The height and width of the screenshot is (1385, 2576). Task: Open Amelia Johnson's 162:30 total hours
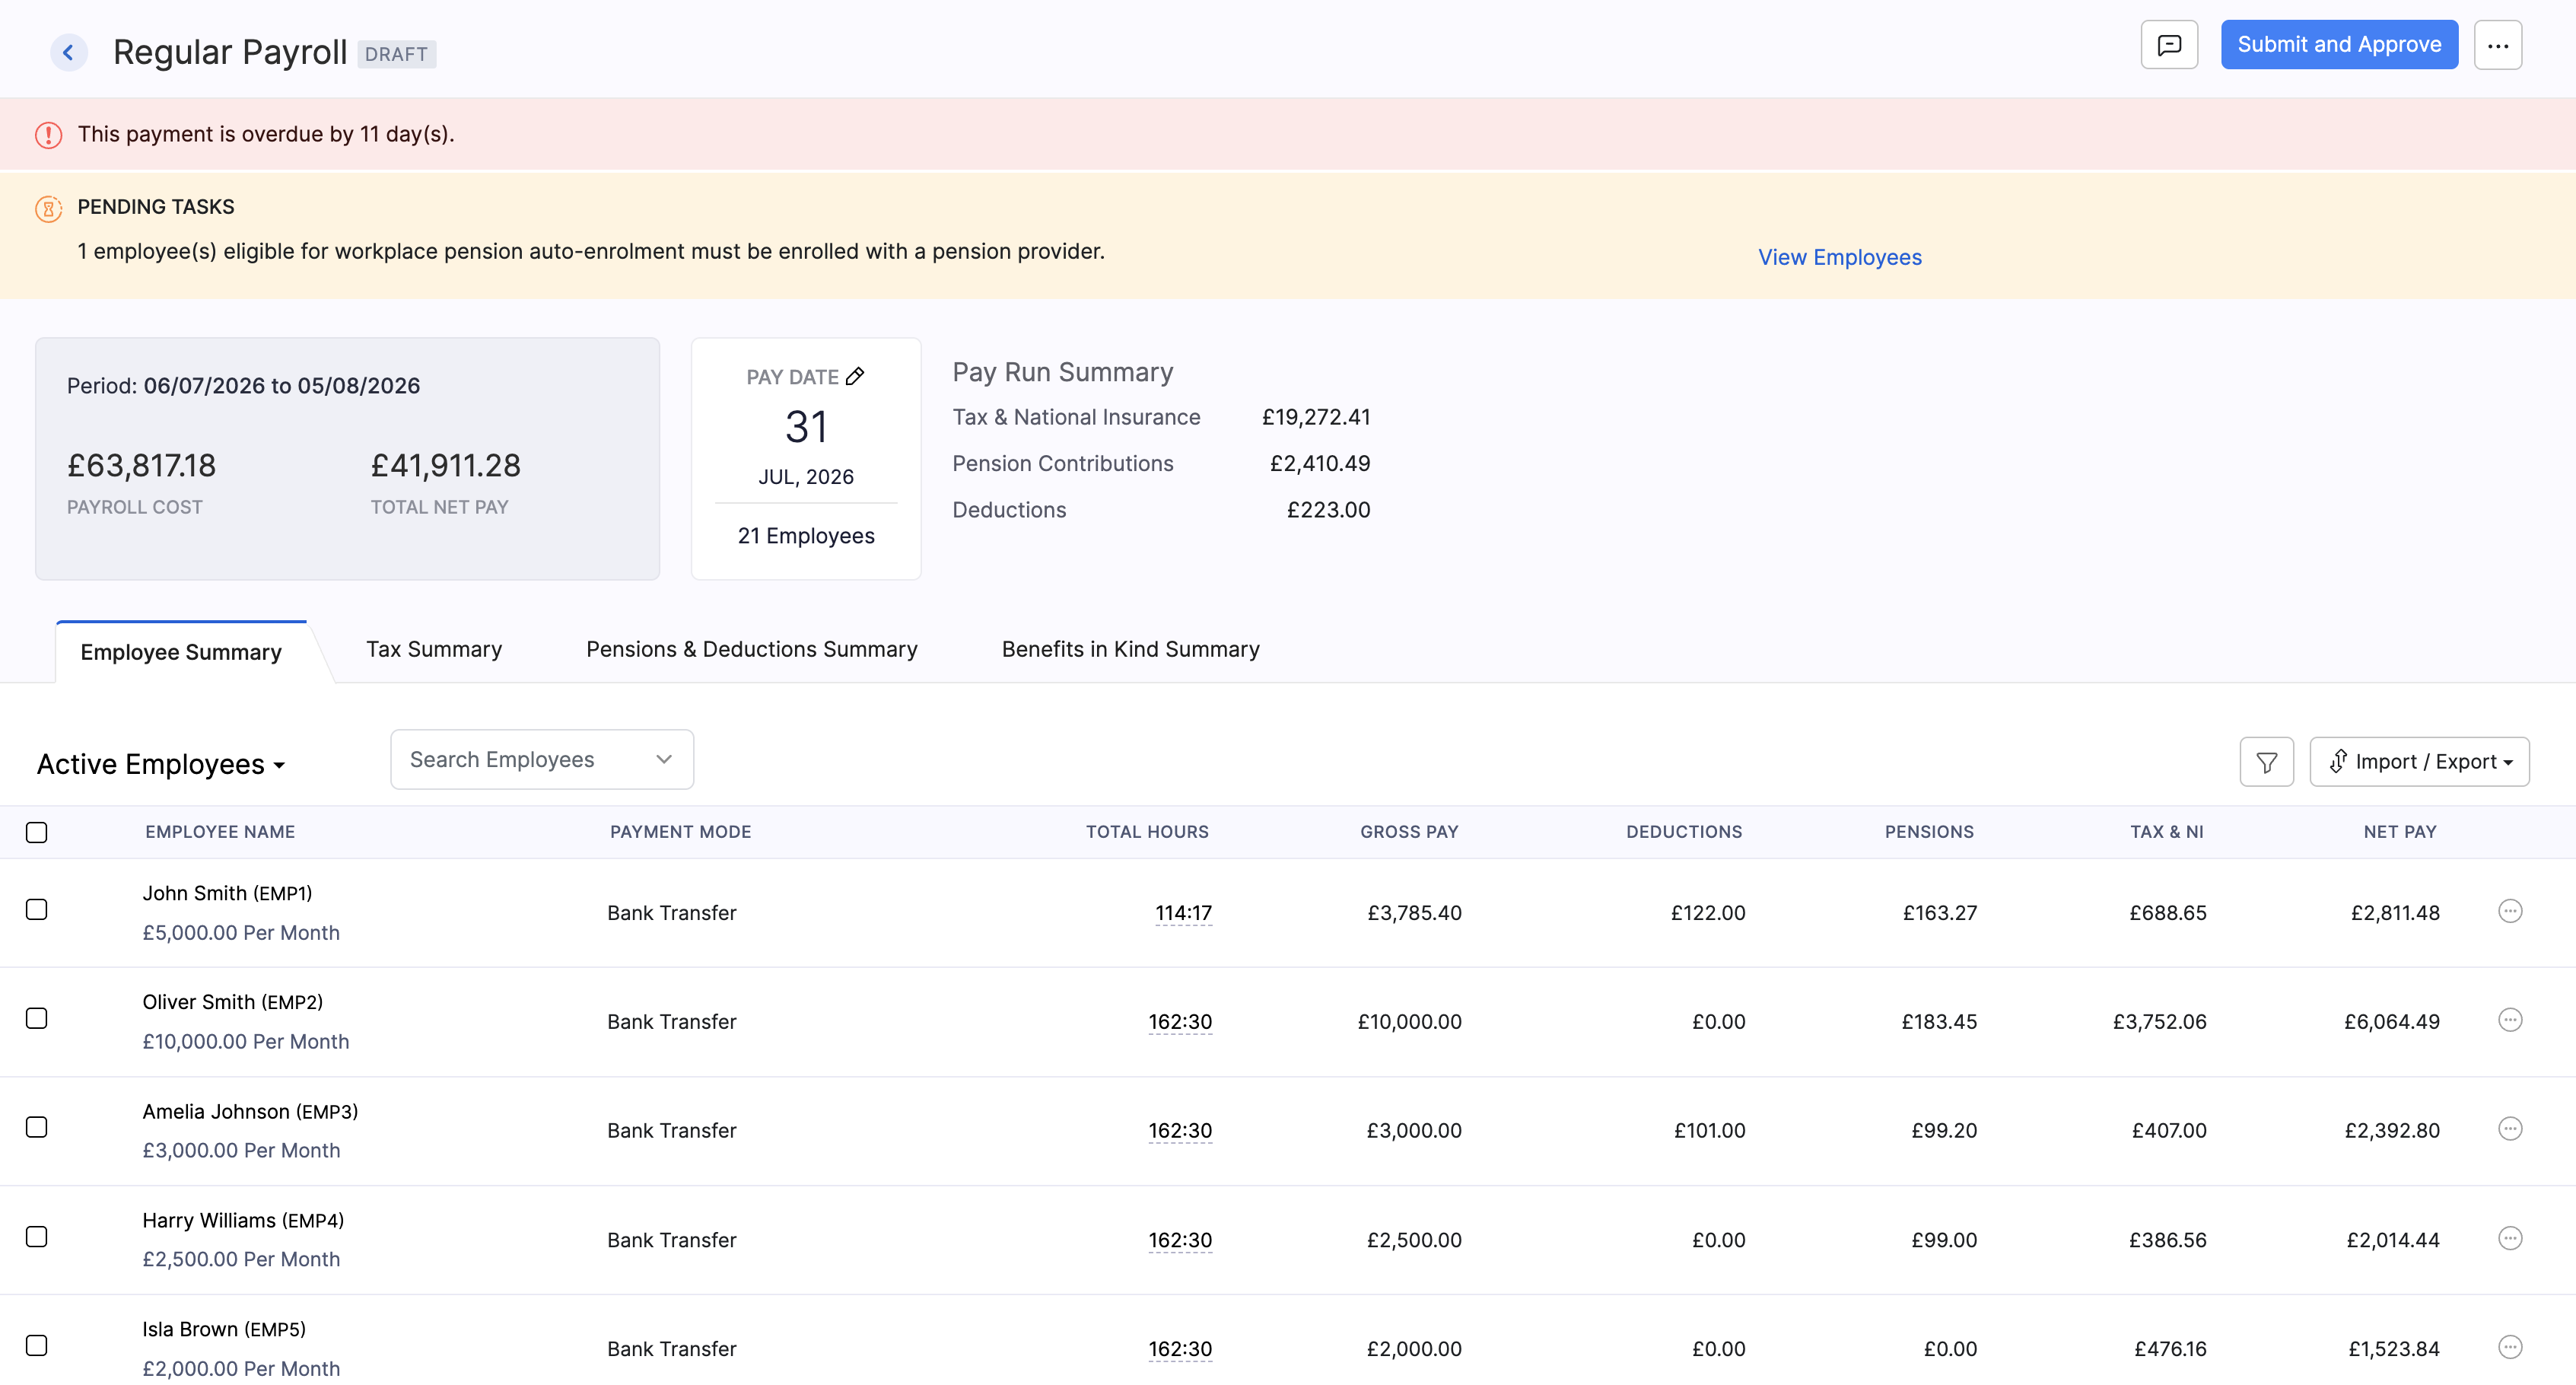click(x=1180, y=1131)
